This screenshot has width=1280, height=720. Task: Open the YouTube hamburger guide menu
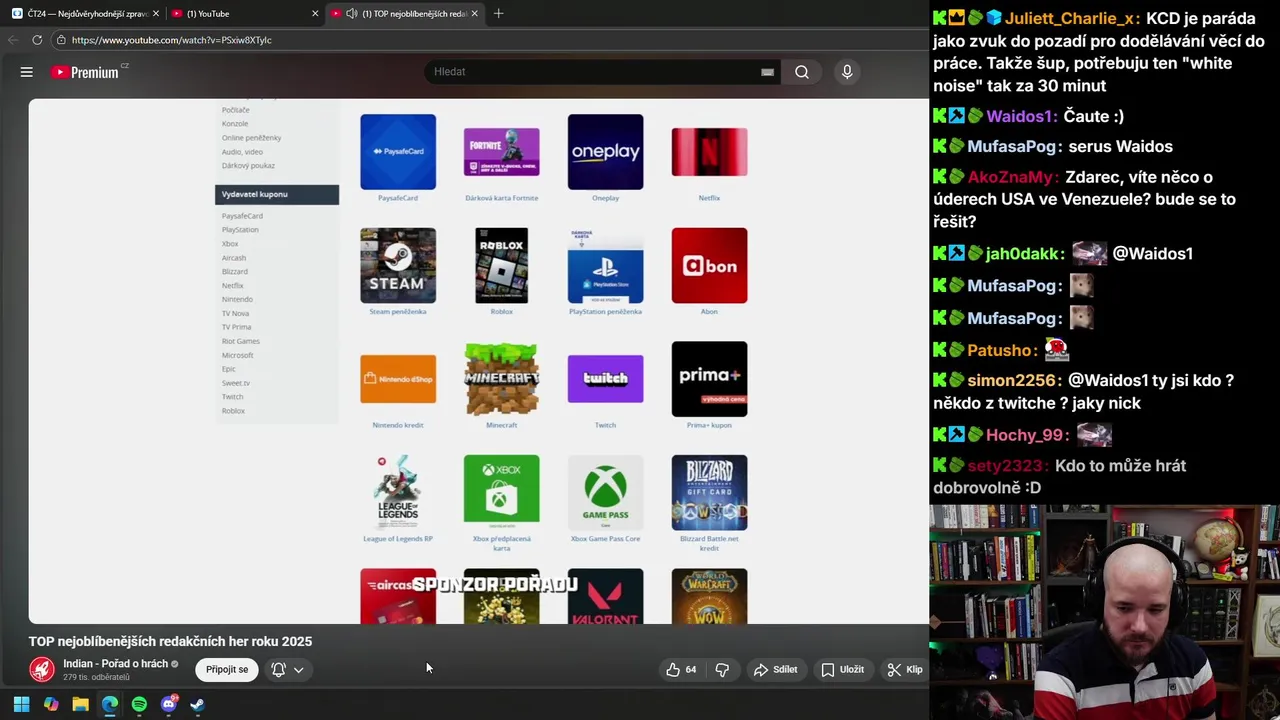27,72
